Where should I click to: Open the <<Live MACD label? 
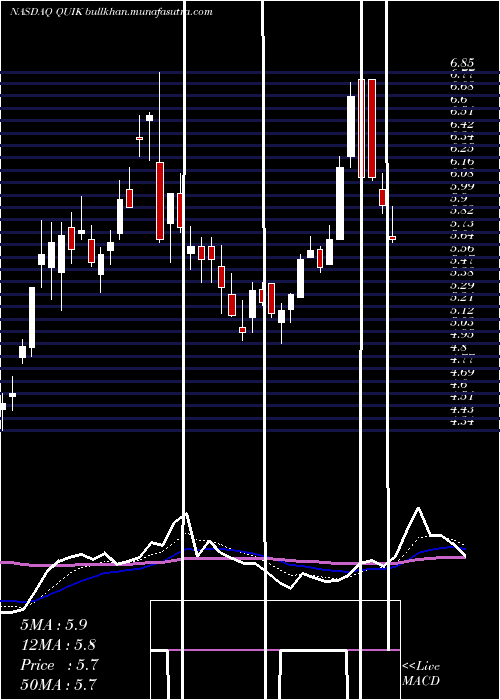click(x=421, y=674)
